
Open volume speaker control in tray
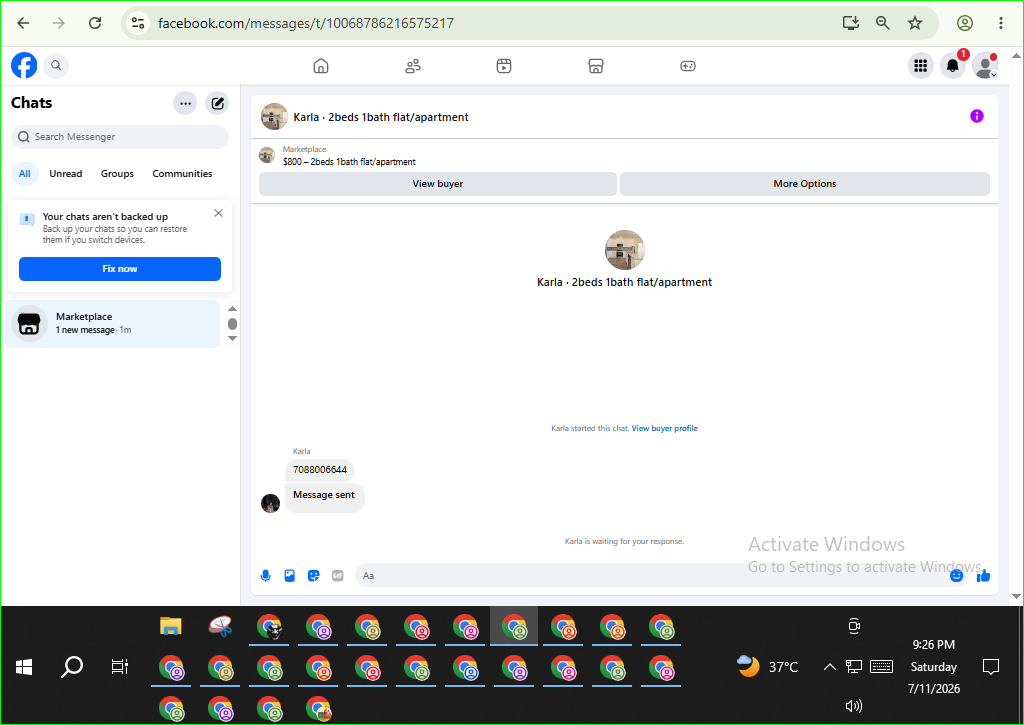coord(854,706)
